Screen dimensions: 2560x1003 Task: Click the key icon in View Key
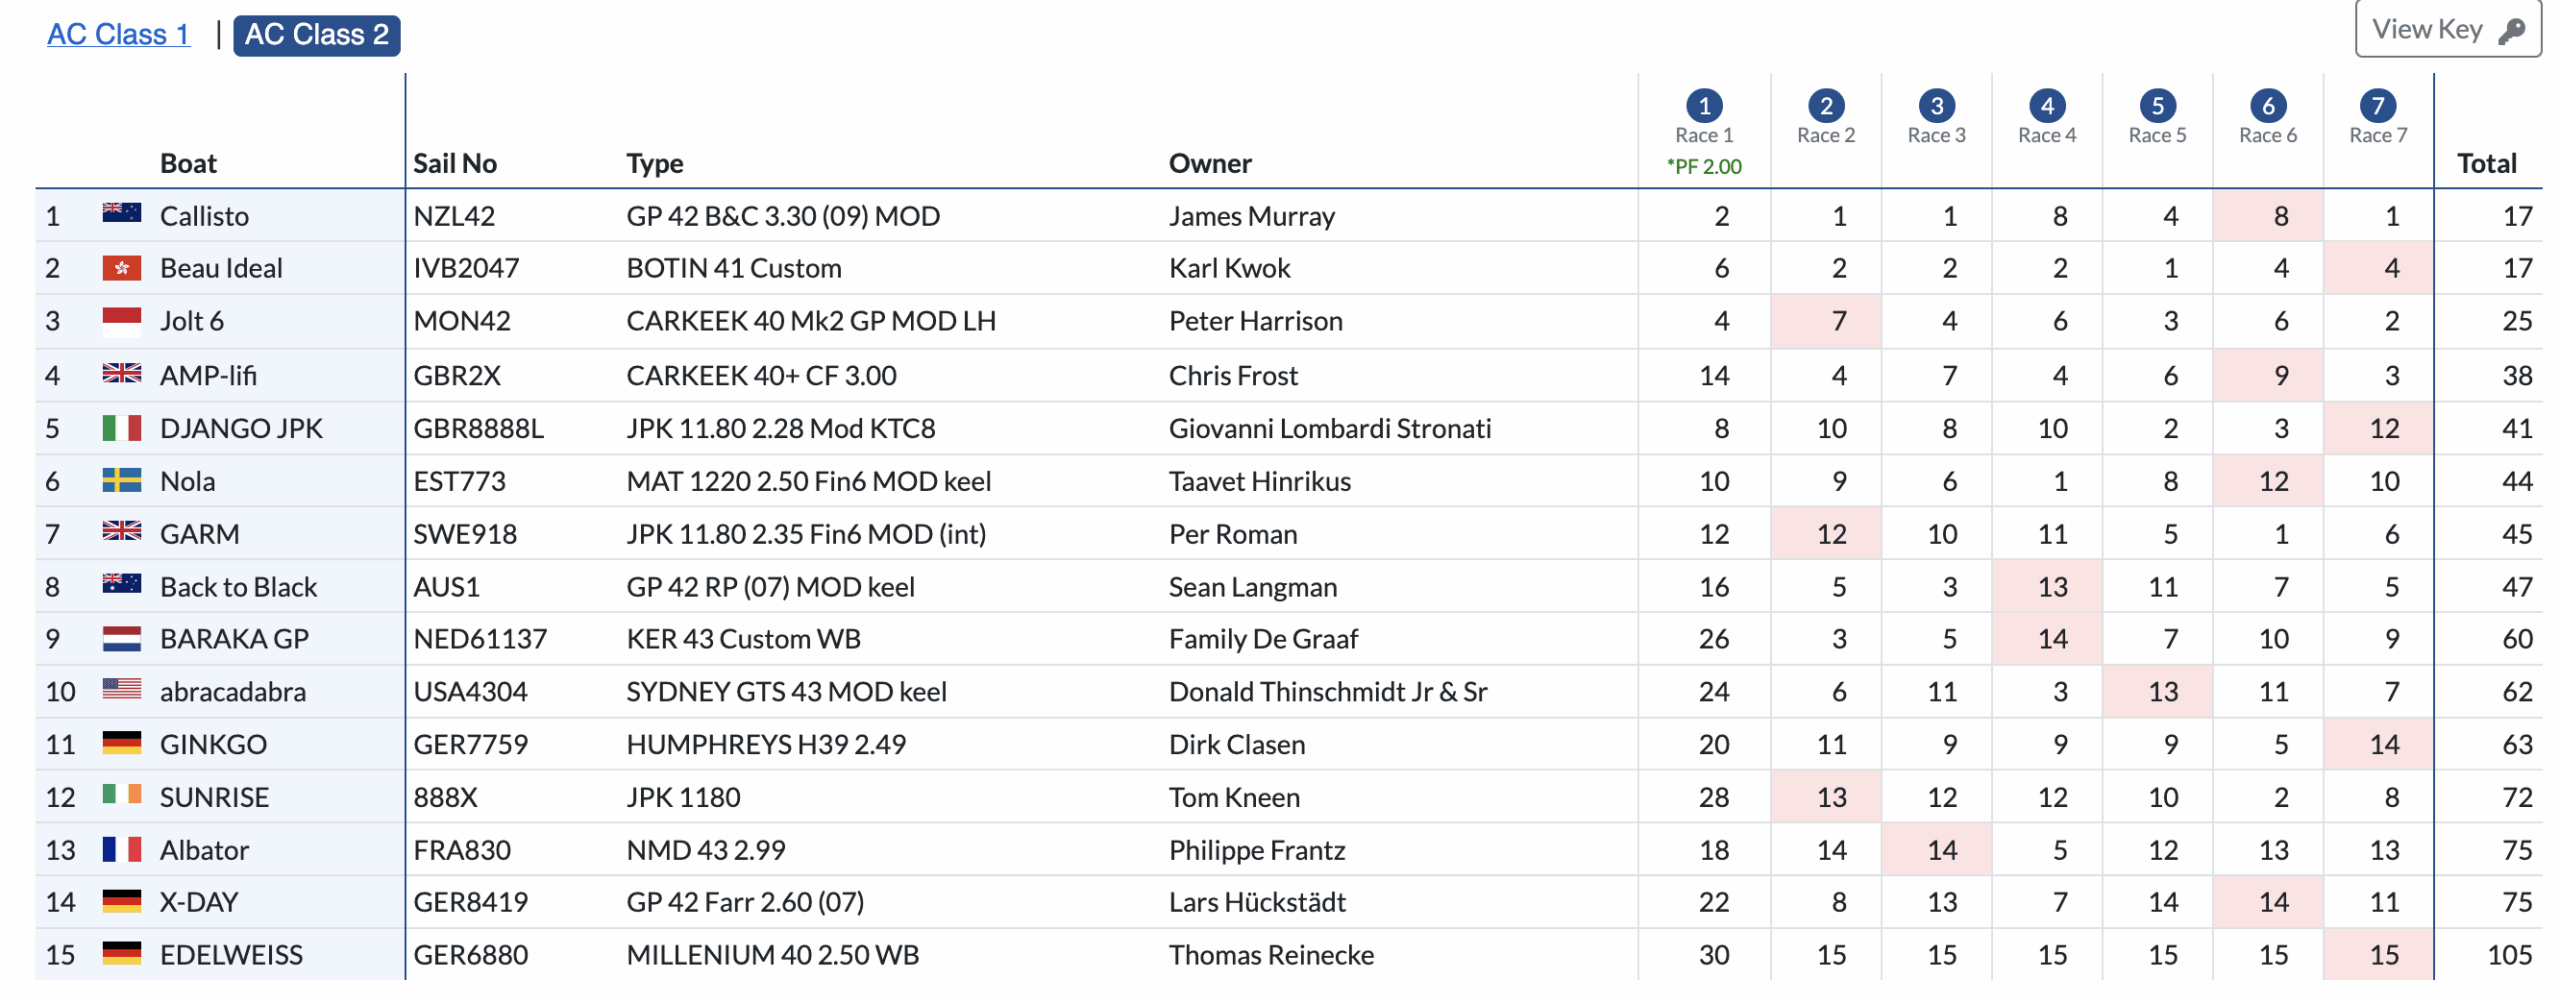pyautogui.click(x=2510, y=32)
